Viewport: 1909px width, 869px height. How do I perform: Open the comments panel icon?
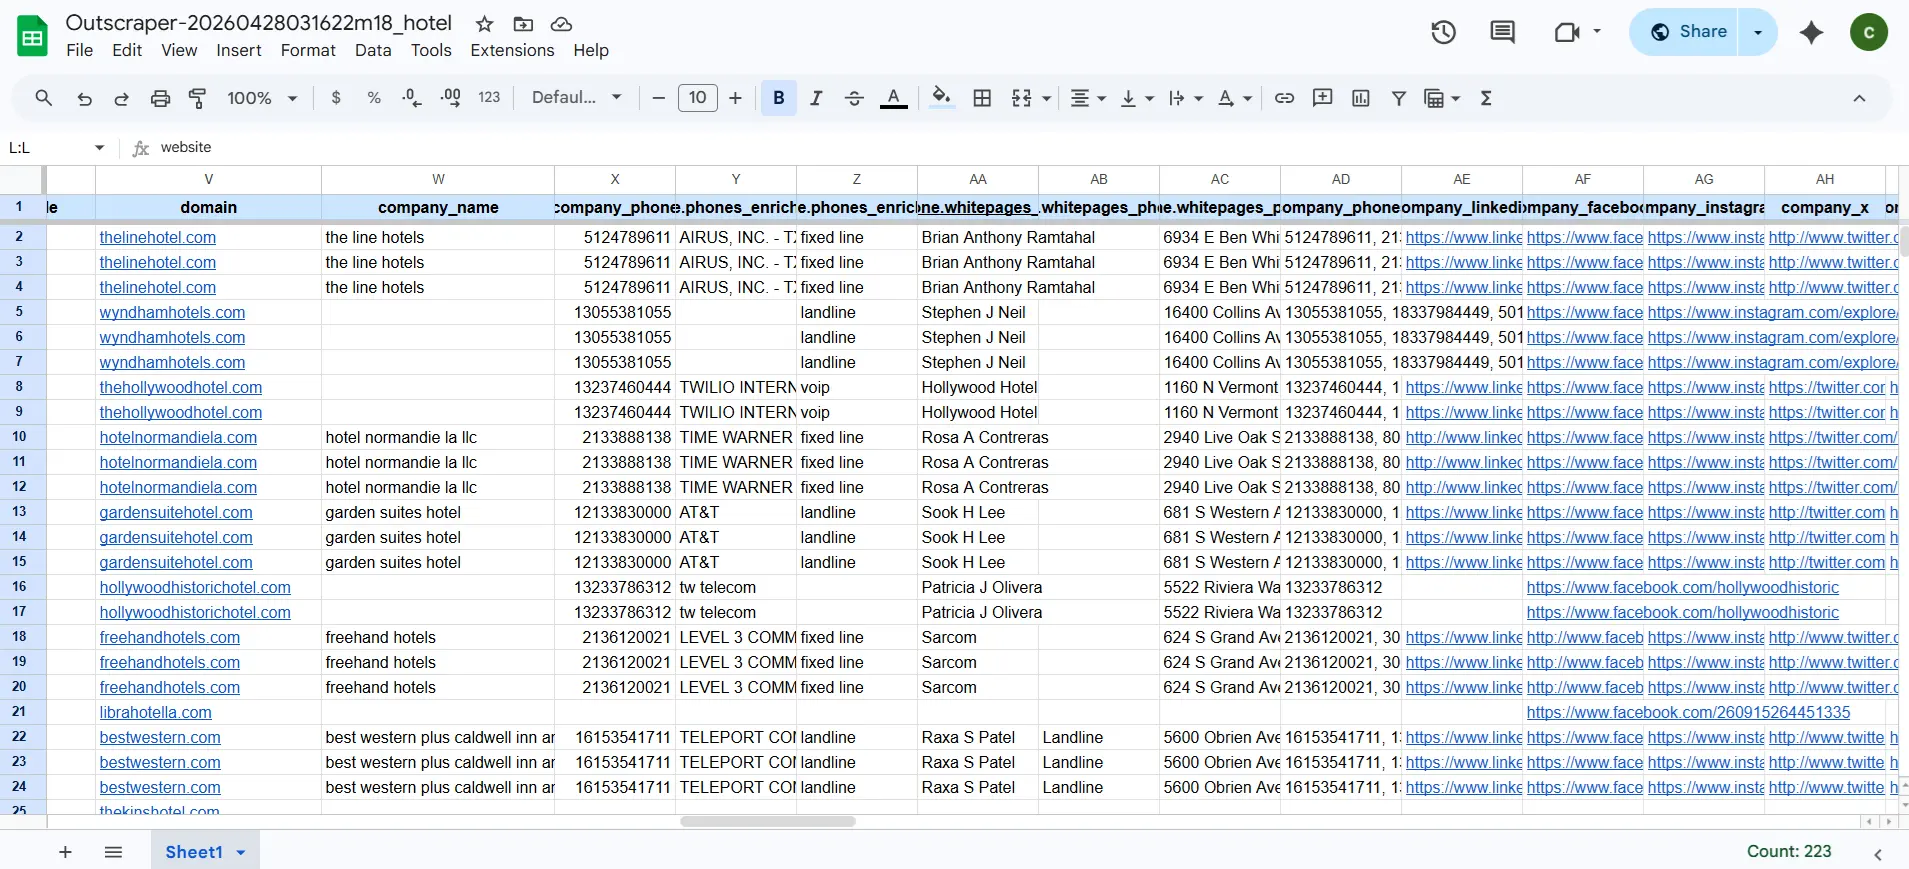pyautogui.click(x=1502, y=32)
